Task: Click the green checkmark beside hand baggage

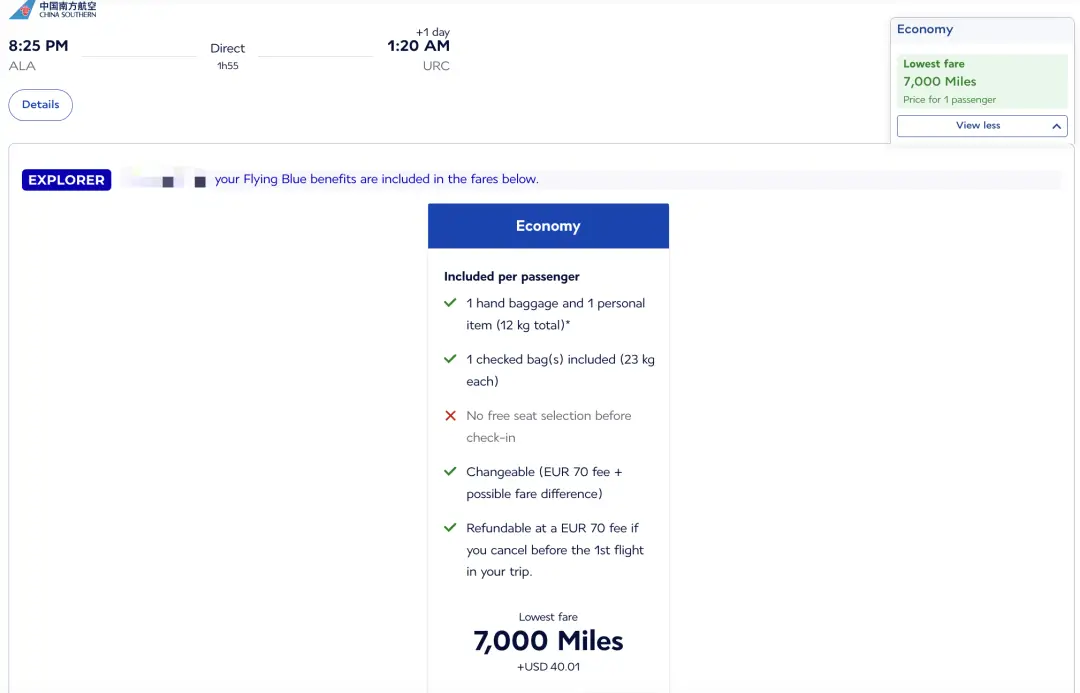Action: tap(450, 303)
